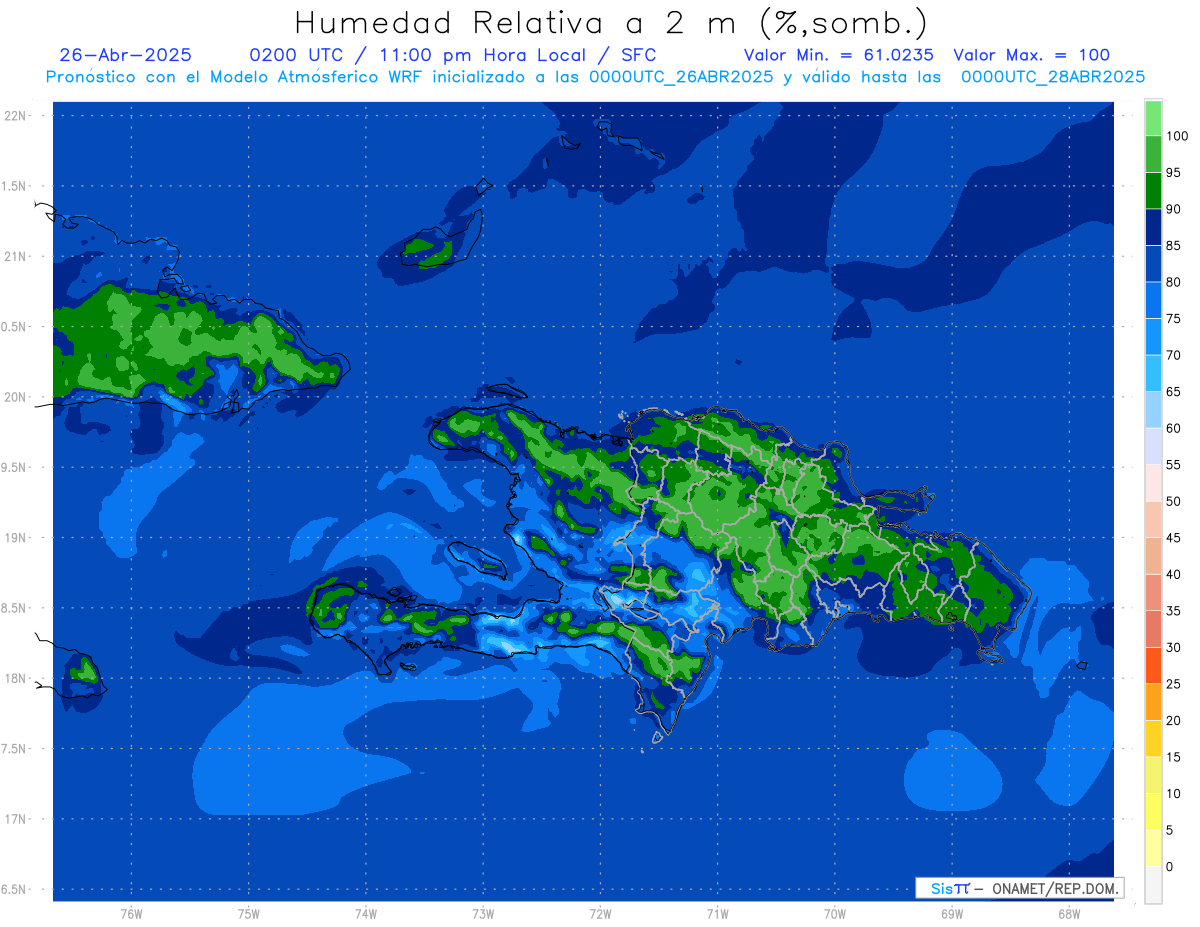Click the 68W longitude axis label
The height and width of the screenshot is (927, 1200).
(1069, 913)
